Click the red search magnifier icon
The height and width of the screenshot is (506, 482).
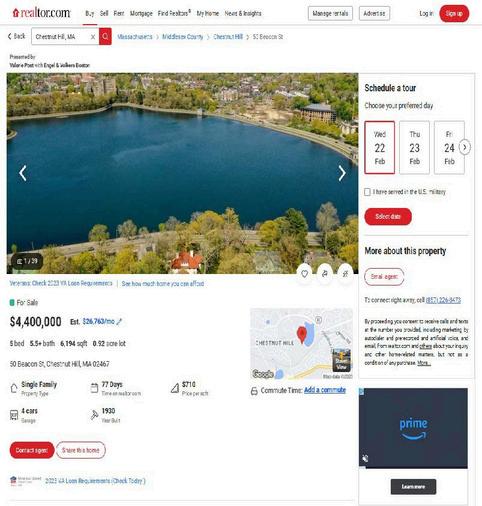coord(105,37)
